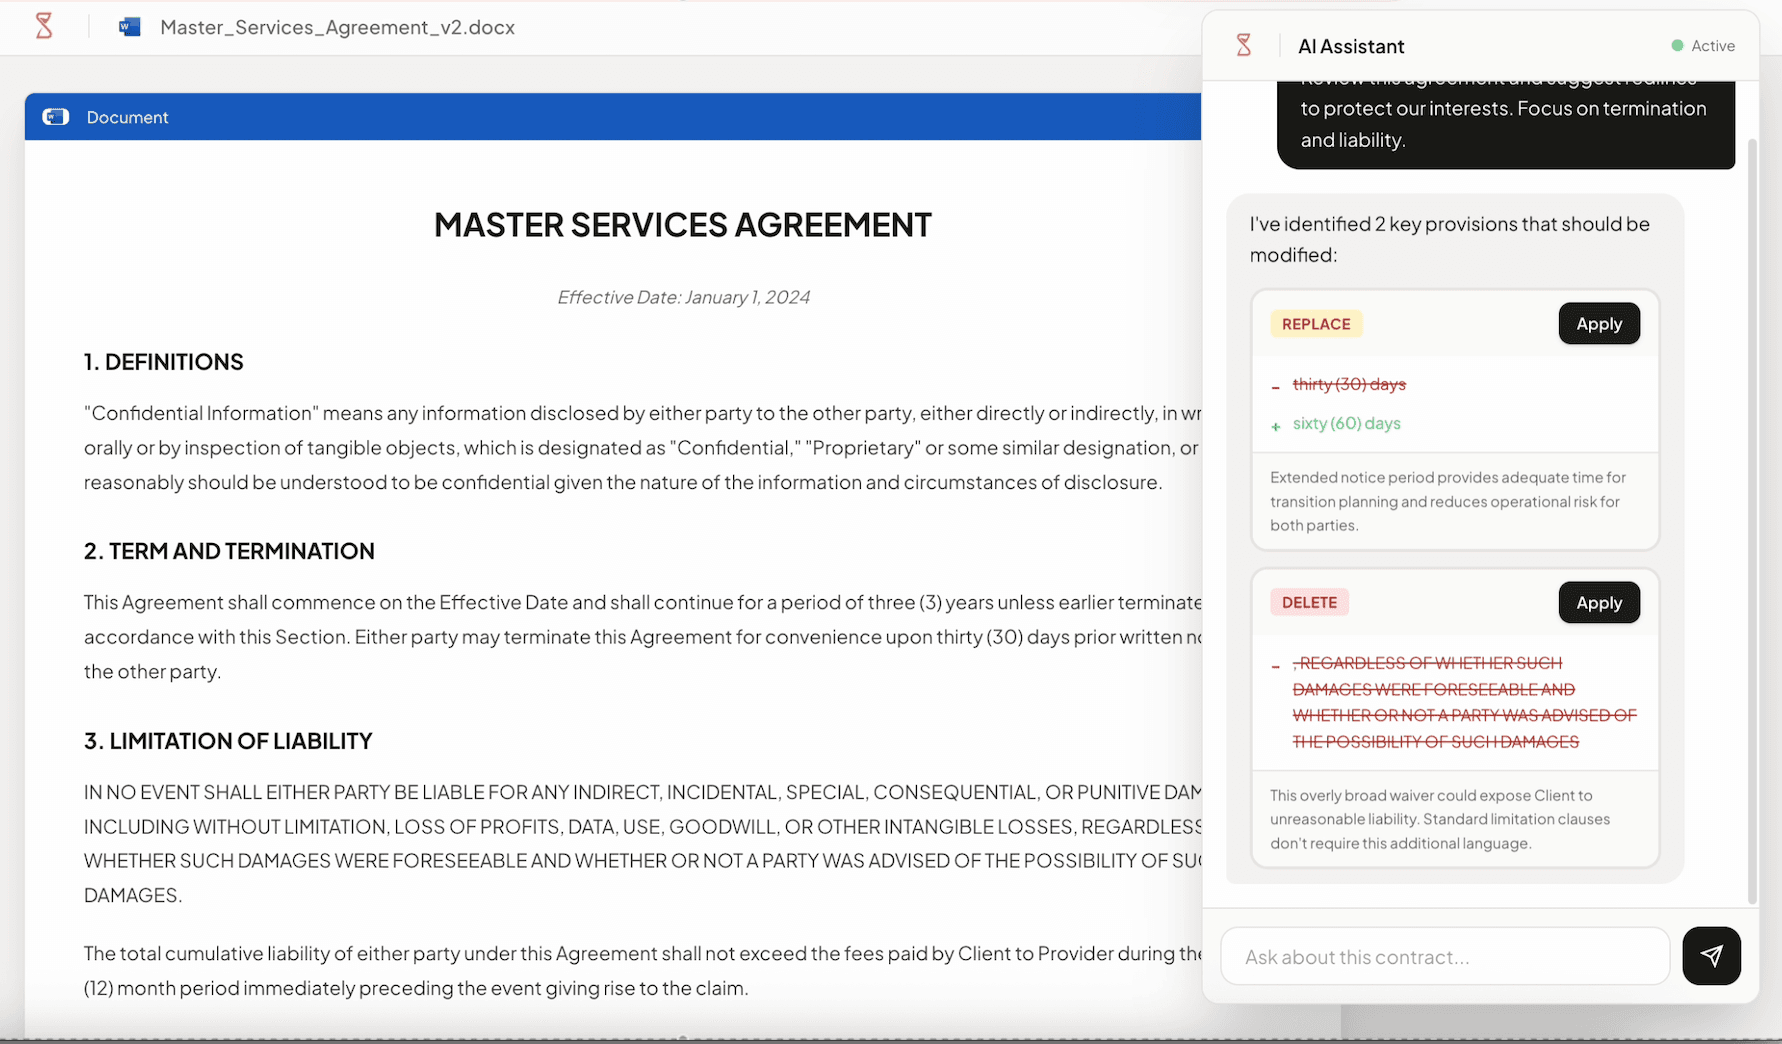Click the REPLACE badge label

1316,324
